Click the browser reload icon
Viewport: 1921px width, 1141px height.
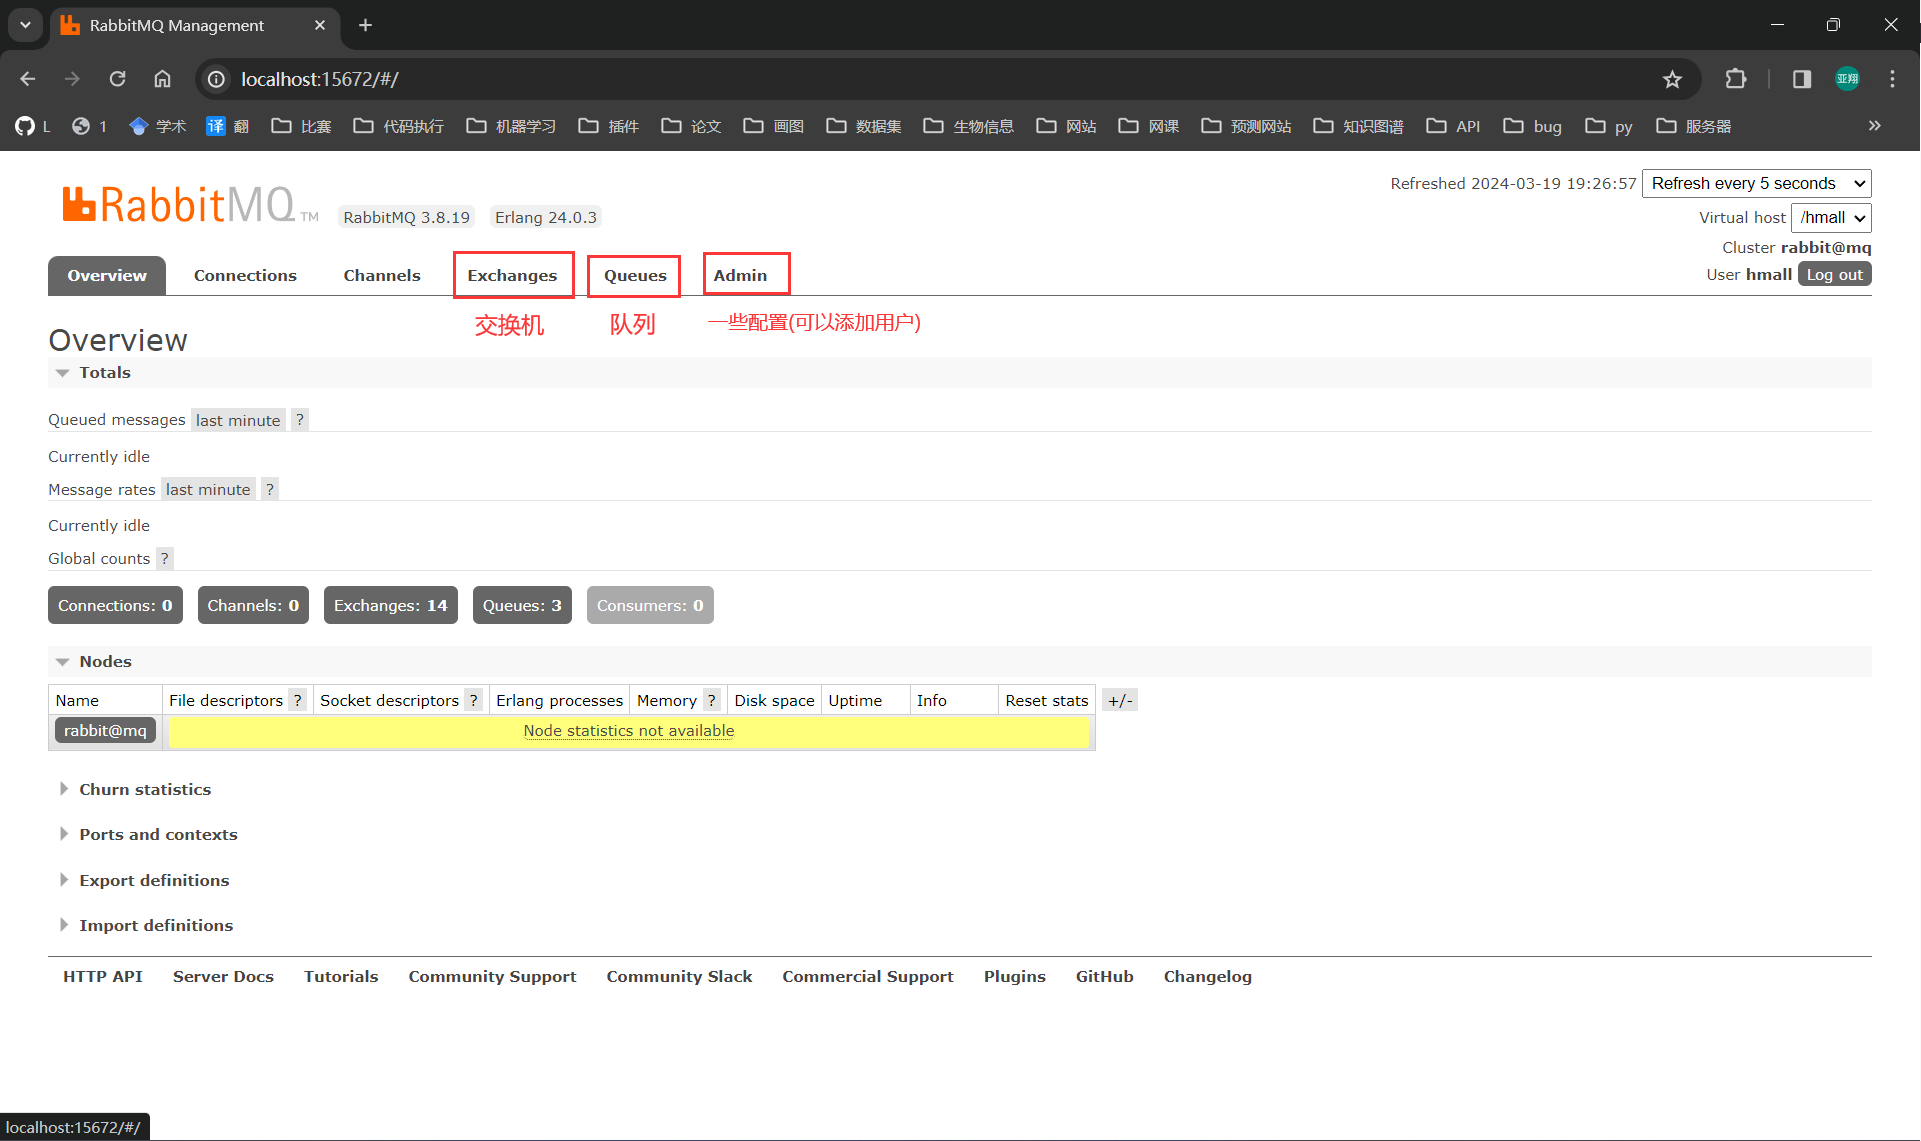tap(117, 79)
